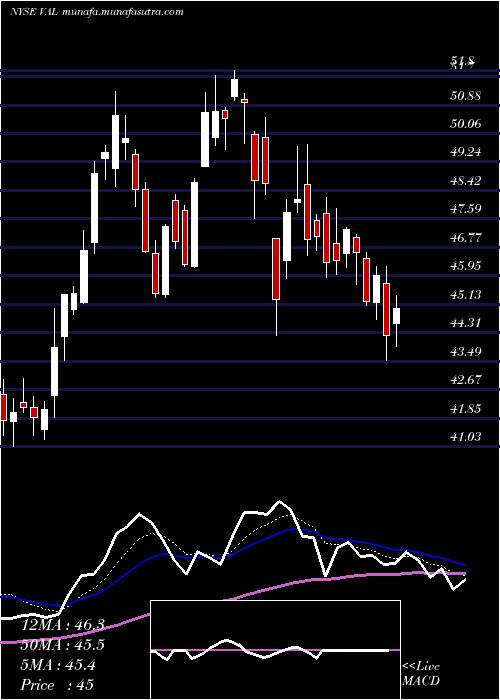Screen dimensions: 500x700
Task: Select the 50.88 price axis label
Action: [x=466, y=95]
